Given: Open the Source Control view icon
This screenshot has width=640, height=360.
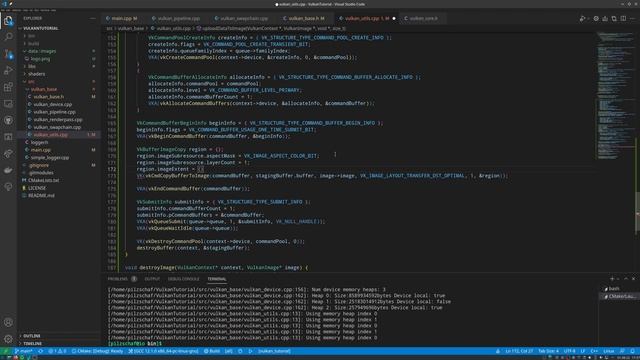Looking at the screenshot, I should [8, 54].
